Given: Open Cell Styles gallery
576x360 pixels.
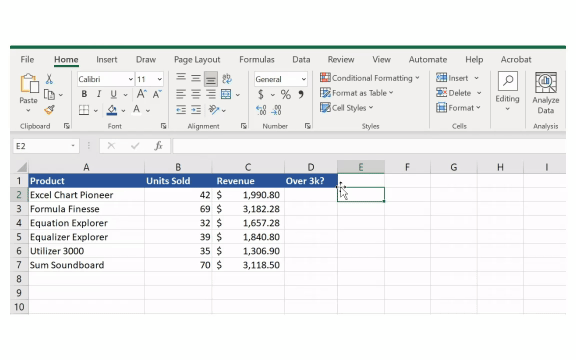Looking at the screenshot, I should 346,108.
